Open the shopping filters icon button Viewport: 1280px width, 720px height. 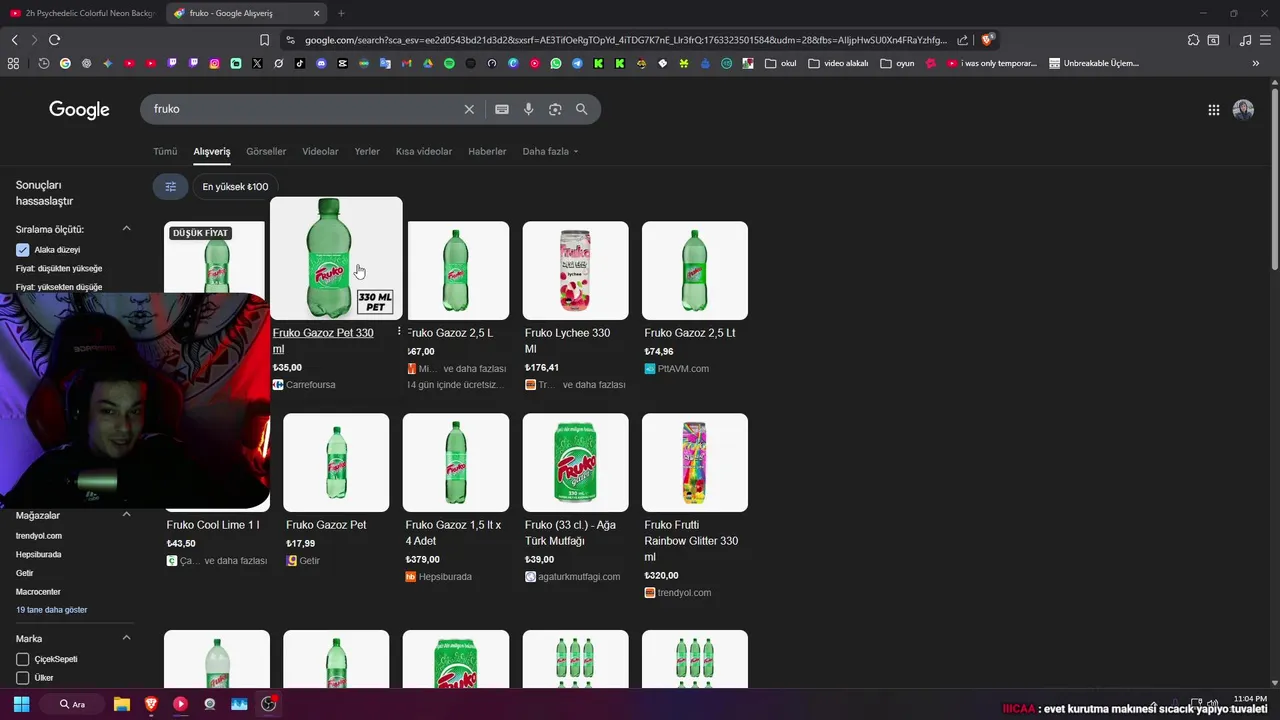[170, 187]
